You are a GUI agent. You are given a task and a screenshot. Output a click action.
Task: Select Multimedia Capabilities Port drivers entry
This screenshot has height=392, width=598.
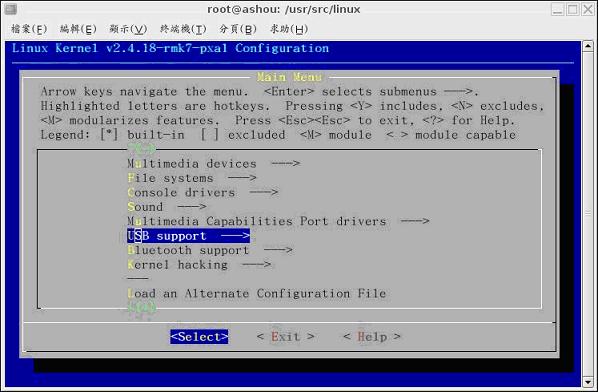click(278, 221)
